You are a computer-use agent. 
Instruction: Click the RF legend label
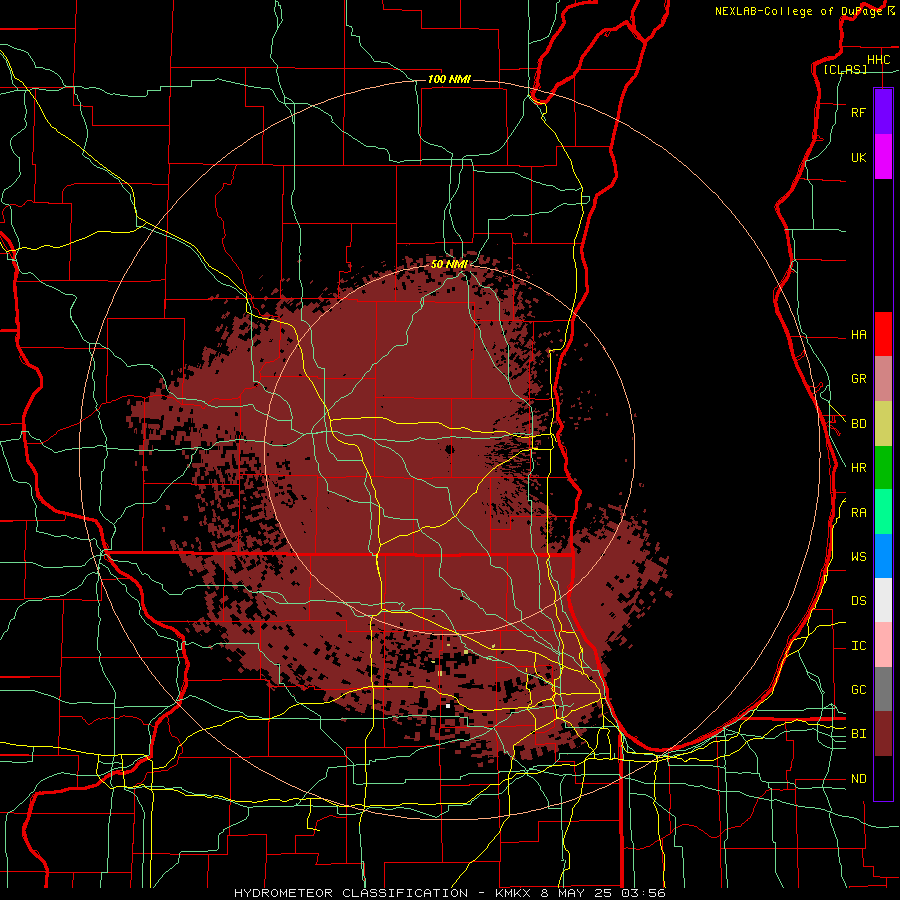tap(858, 112)
